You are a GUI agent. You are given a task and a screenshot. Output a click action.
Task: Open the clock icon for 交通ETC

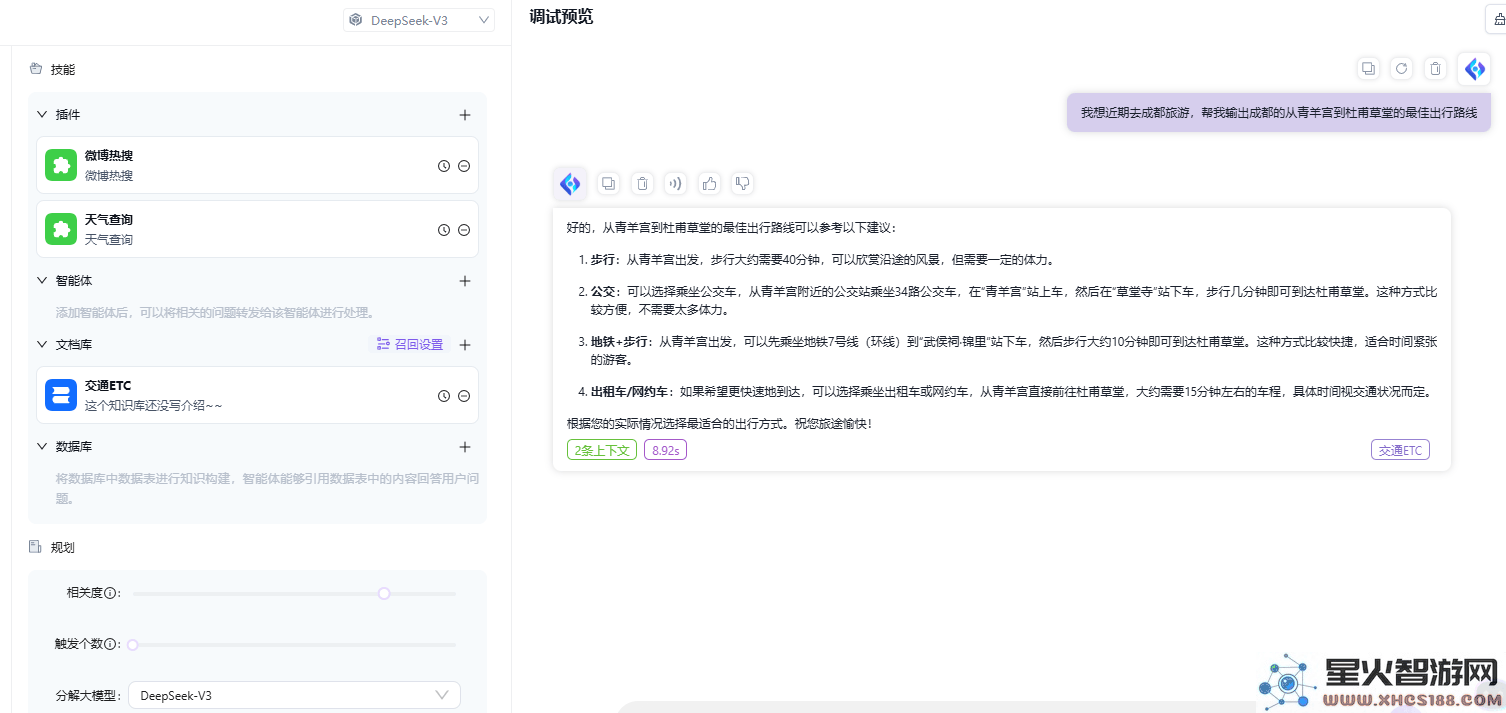coord(444,396)
